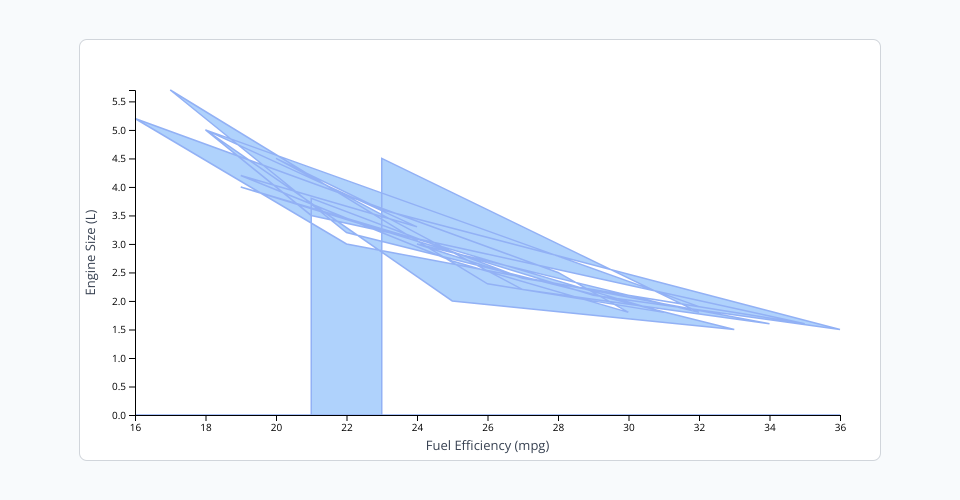This screenshot has height=500, width=960.
Task: Select the 28 mpg x-axis tick label
Action: tap(558, 428)
